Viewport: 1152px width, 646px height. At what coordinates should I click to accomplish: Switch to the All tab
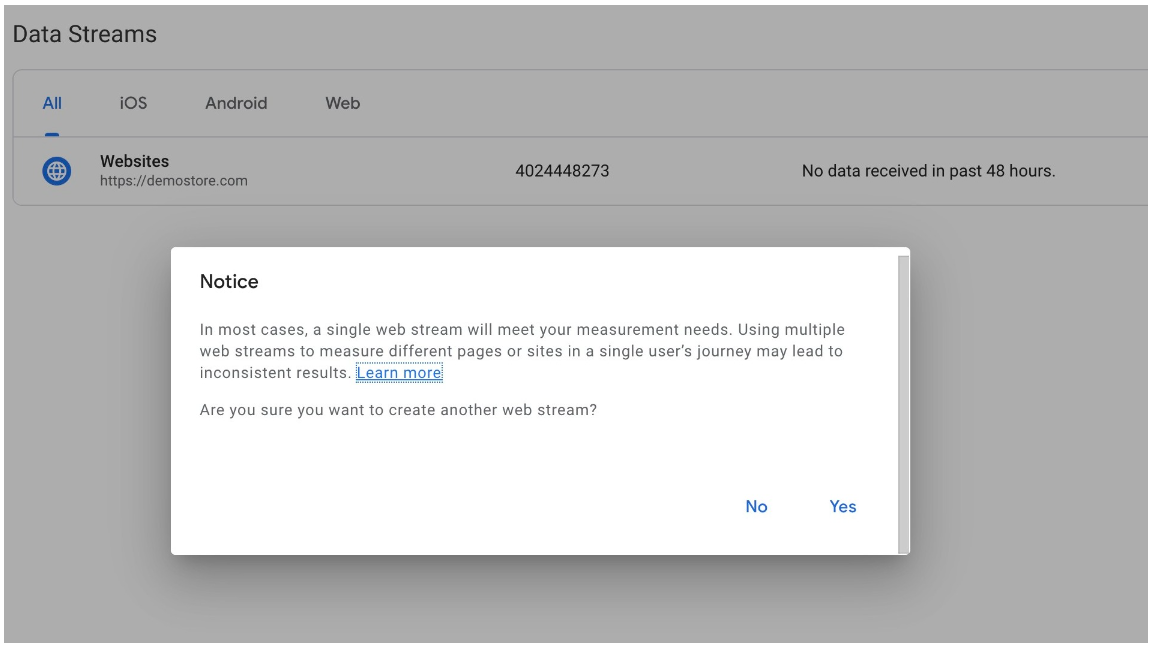click(x=52, y=103)
